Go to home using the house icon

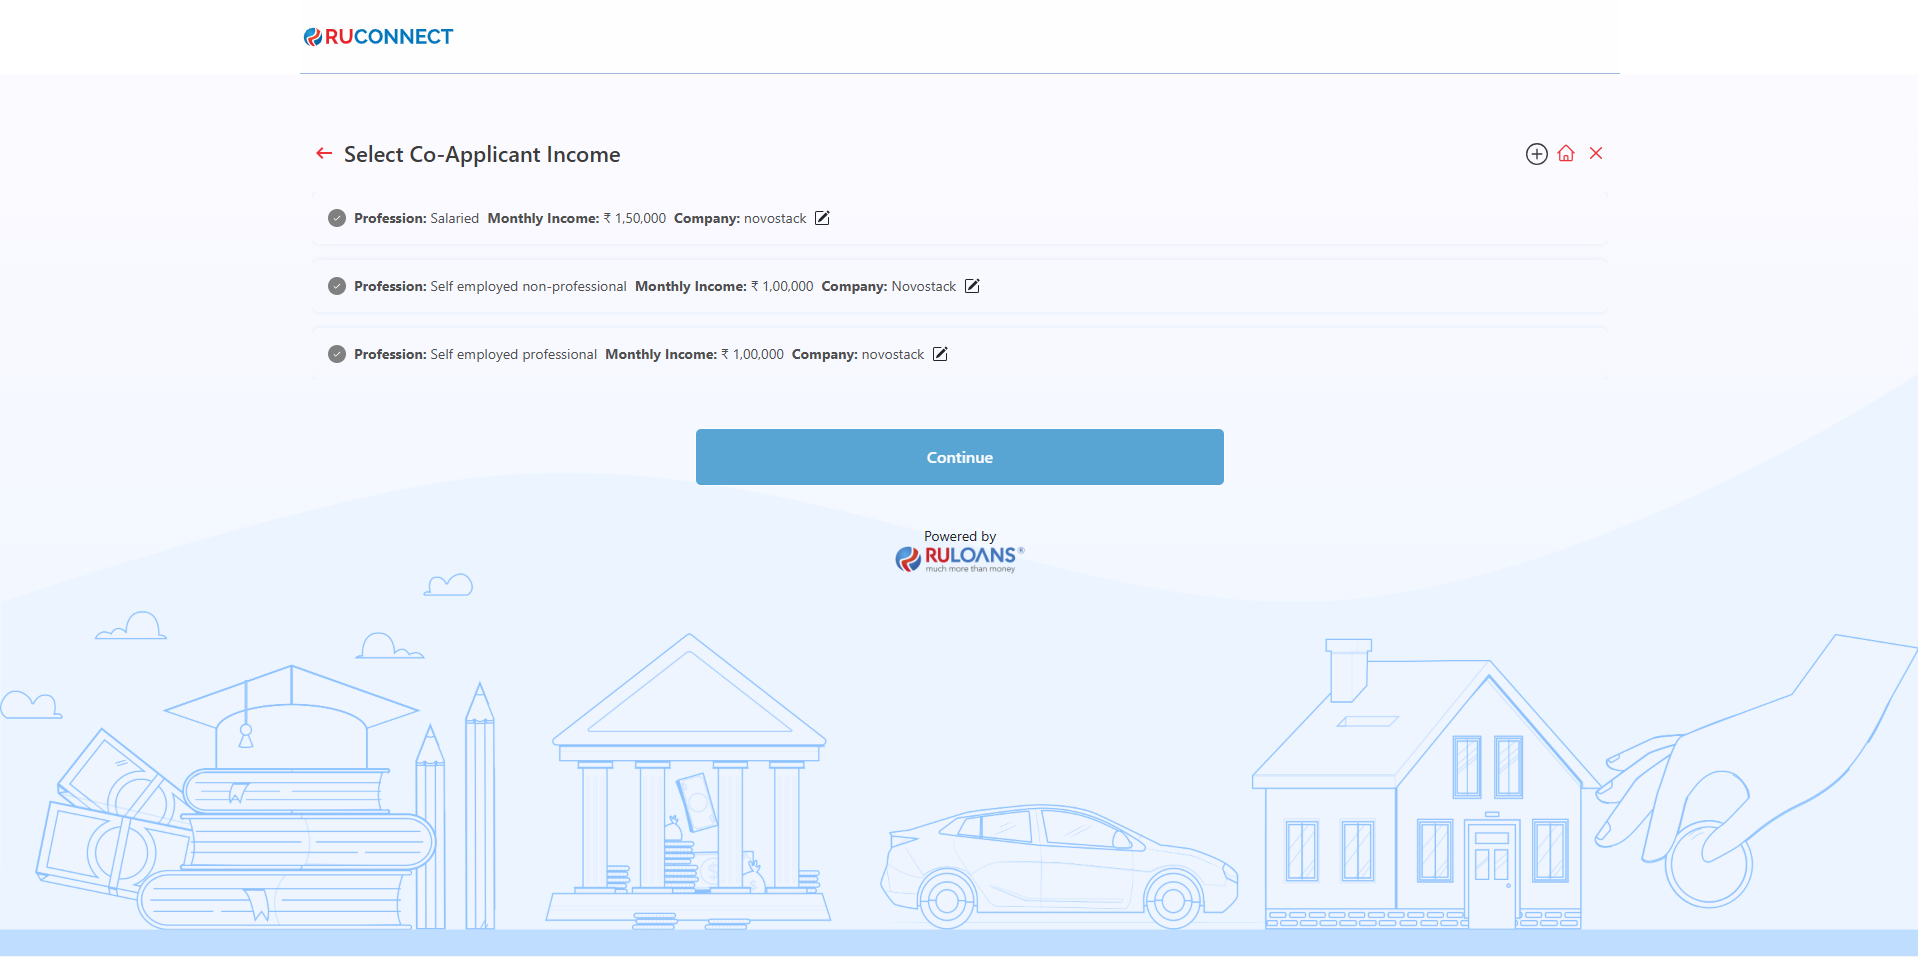point(1566,154)
